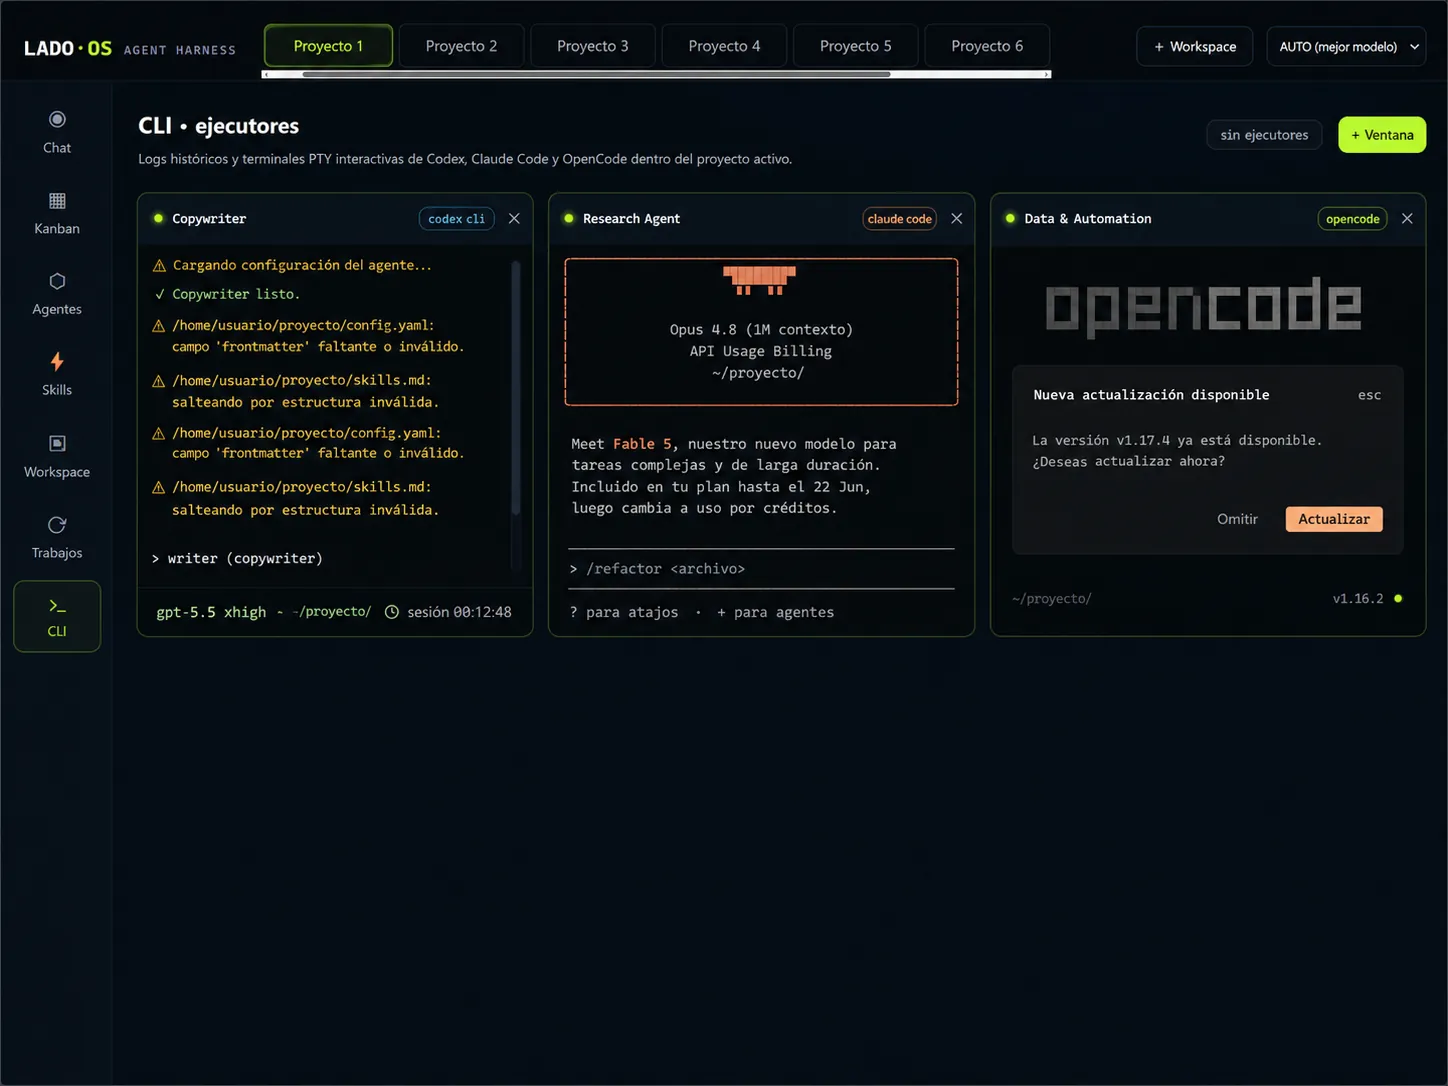Click the green status dot beside Copywriter
Viewport: 1448px width, 1086px height.
click(158, 218)
